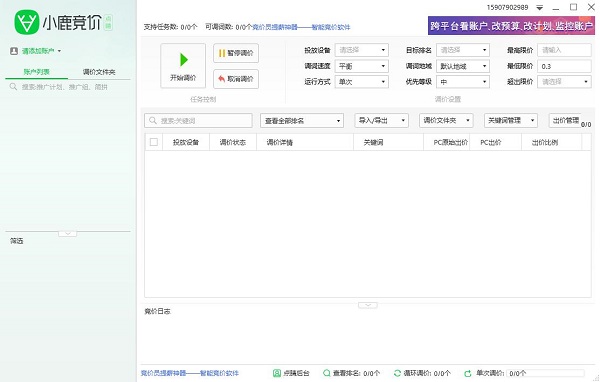Click the 出价比例 column header
This screenshot has width=600, height=382.
pyautogui.click(x=552, y=142)
